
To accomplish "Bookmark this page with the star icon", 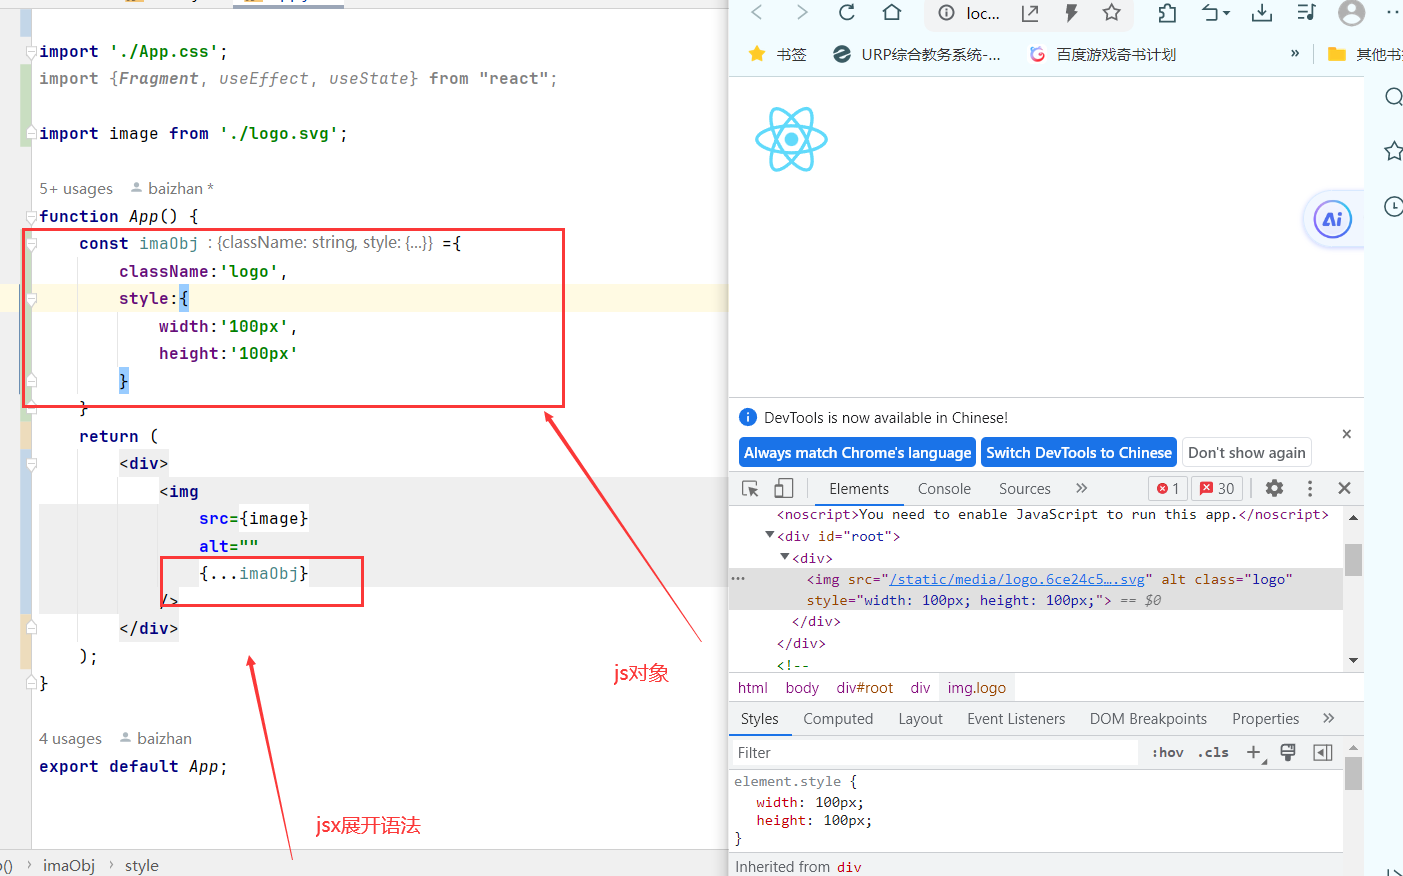I will [1111, 12].
